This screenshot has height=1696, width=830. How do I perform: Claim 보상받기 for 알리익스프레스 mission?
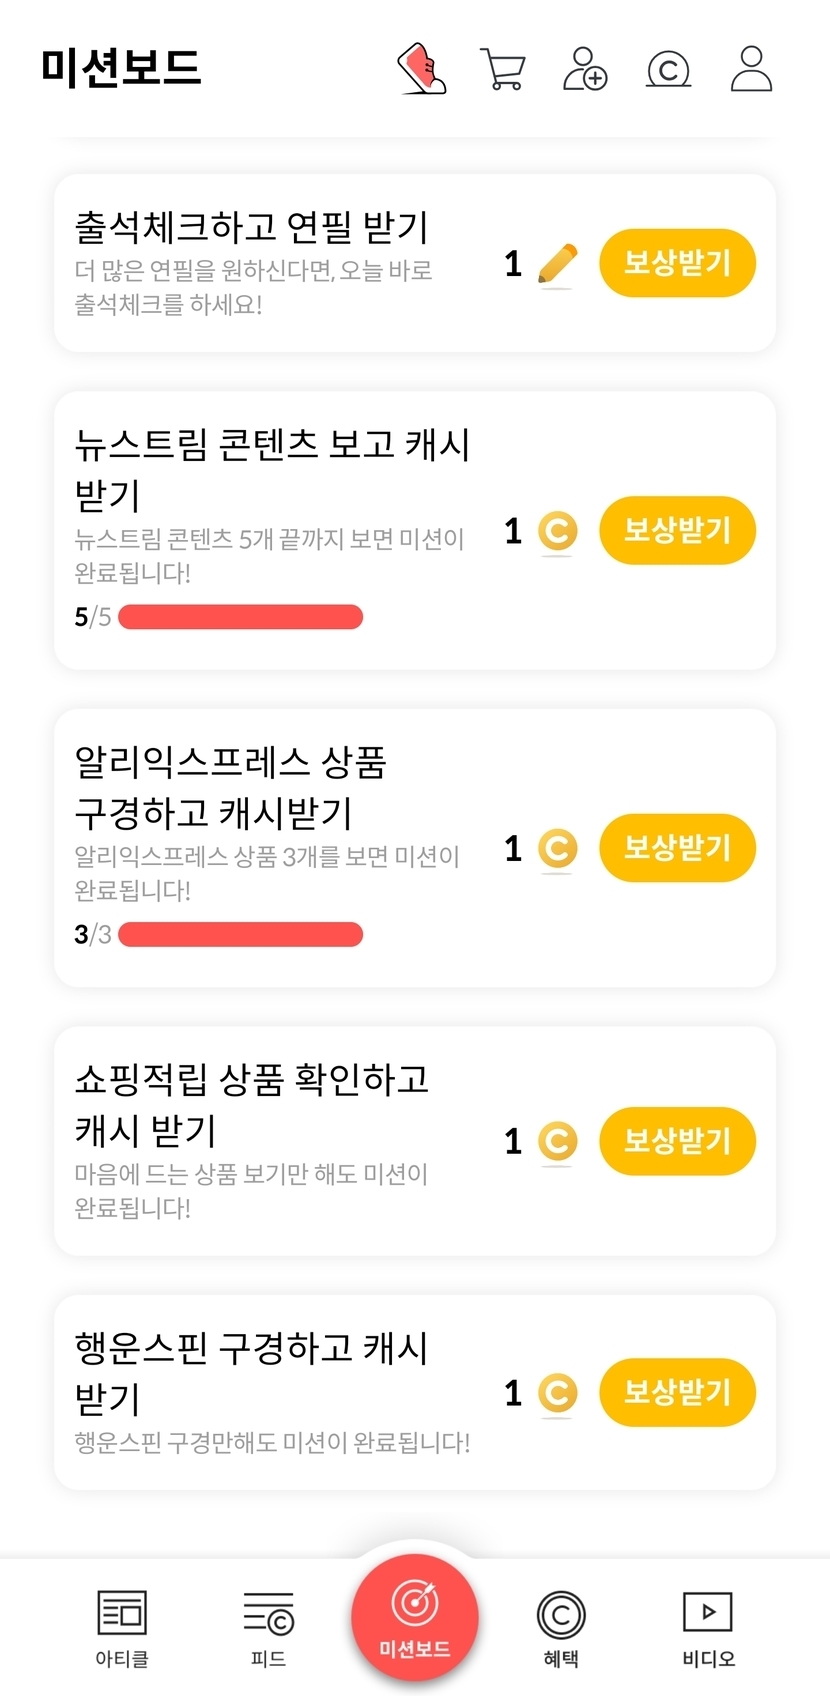coord(677,848)
